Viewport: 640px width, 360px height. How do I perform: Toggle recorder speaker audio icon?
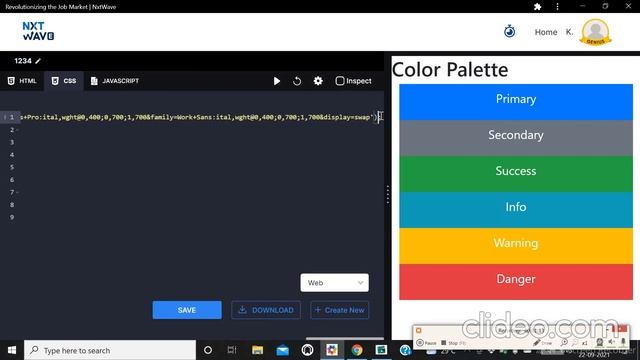pyautogui.click(x=611, y=342)
